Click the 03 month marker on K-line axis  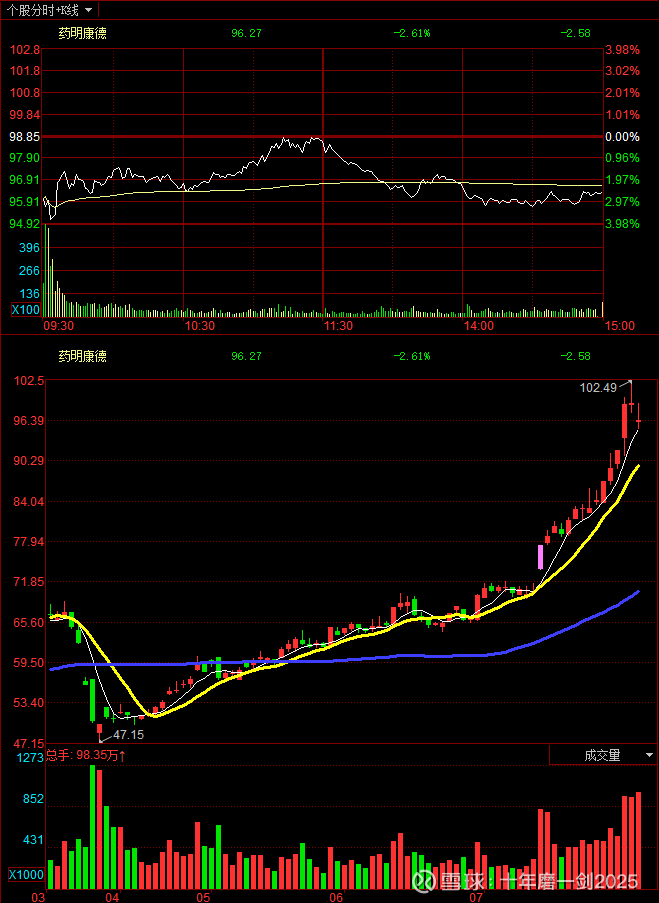(x=38, y=897)
